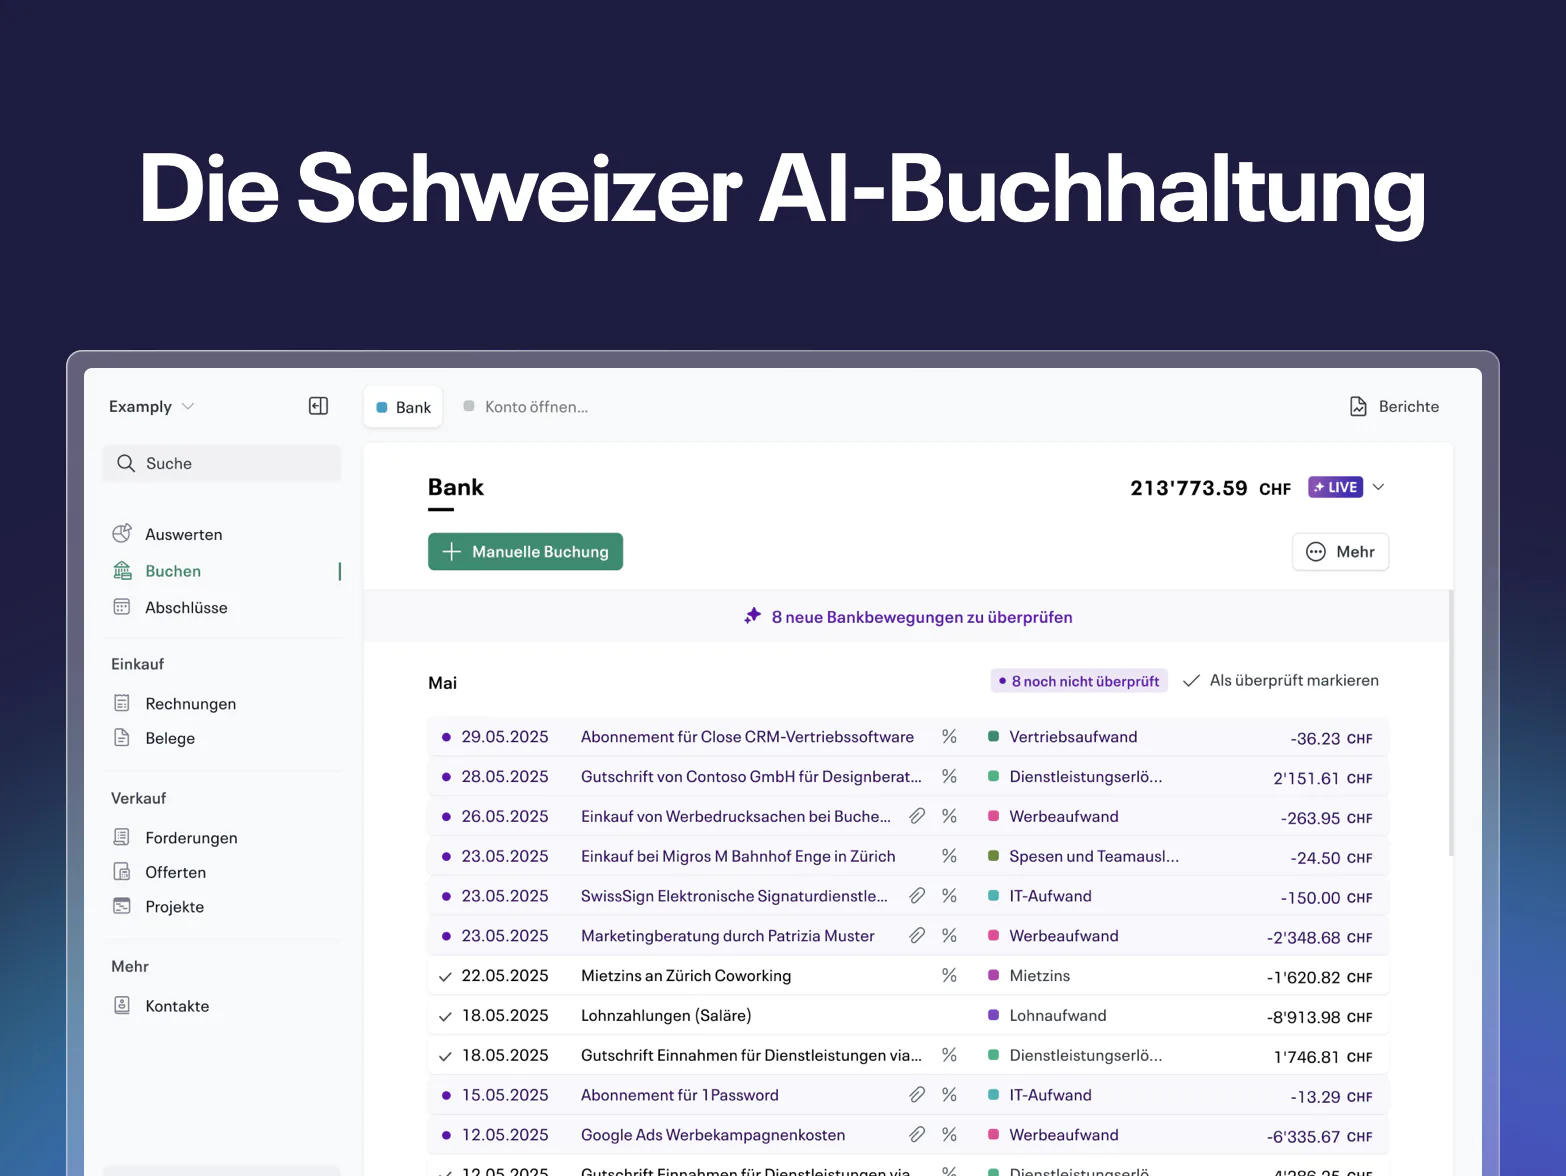This screenshot has height=1176, width=1566.
Task: Click the pink Werbeaufwand swatch on the Marketingberatung row
Action: pos(993,936)
